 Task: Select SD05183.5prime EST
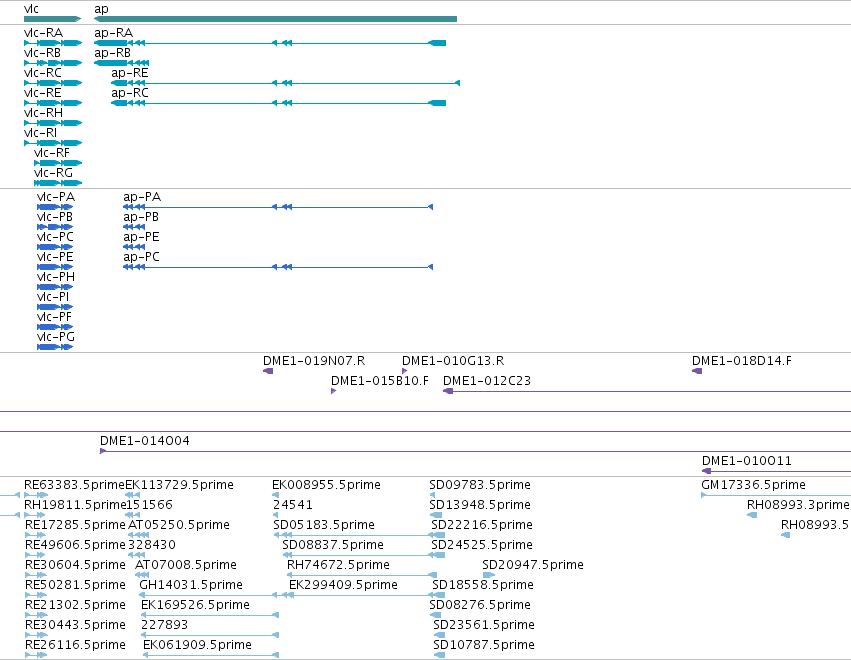pos(359,535)
